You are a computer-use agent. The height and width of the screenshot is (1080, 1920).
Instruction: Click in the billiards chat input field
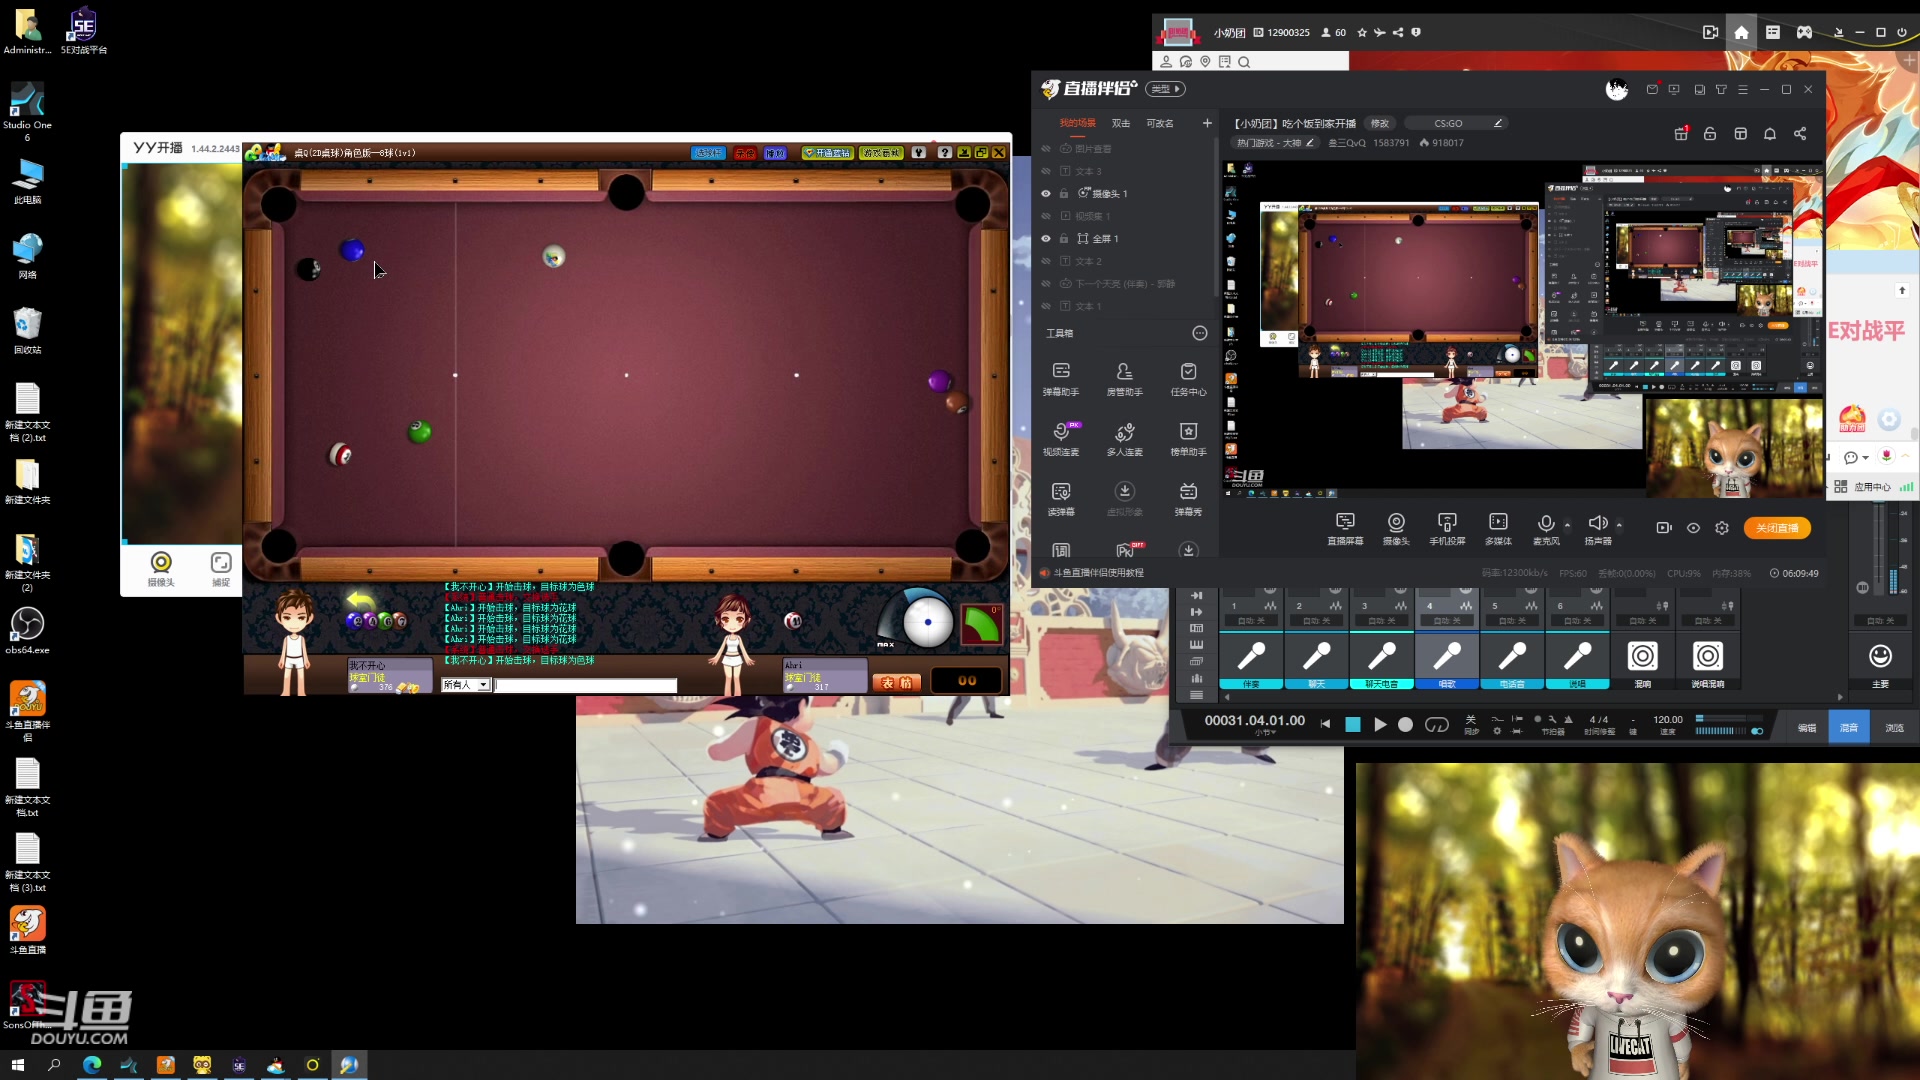pos(586,685)
